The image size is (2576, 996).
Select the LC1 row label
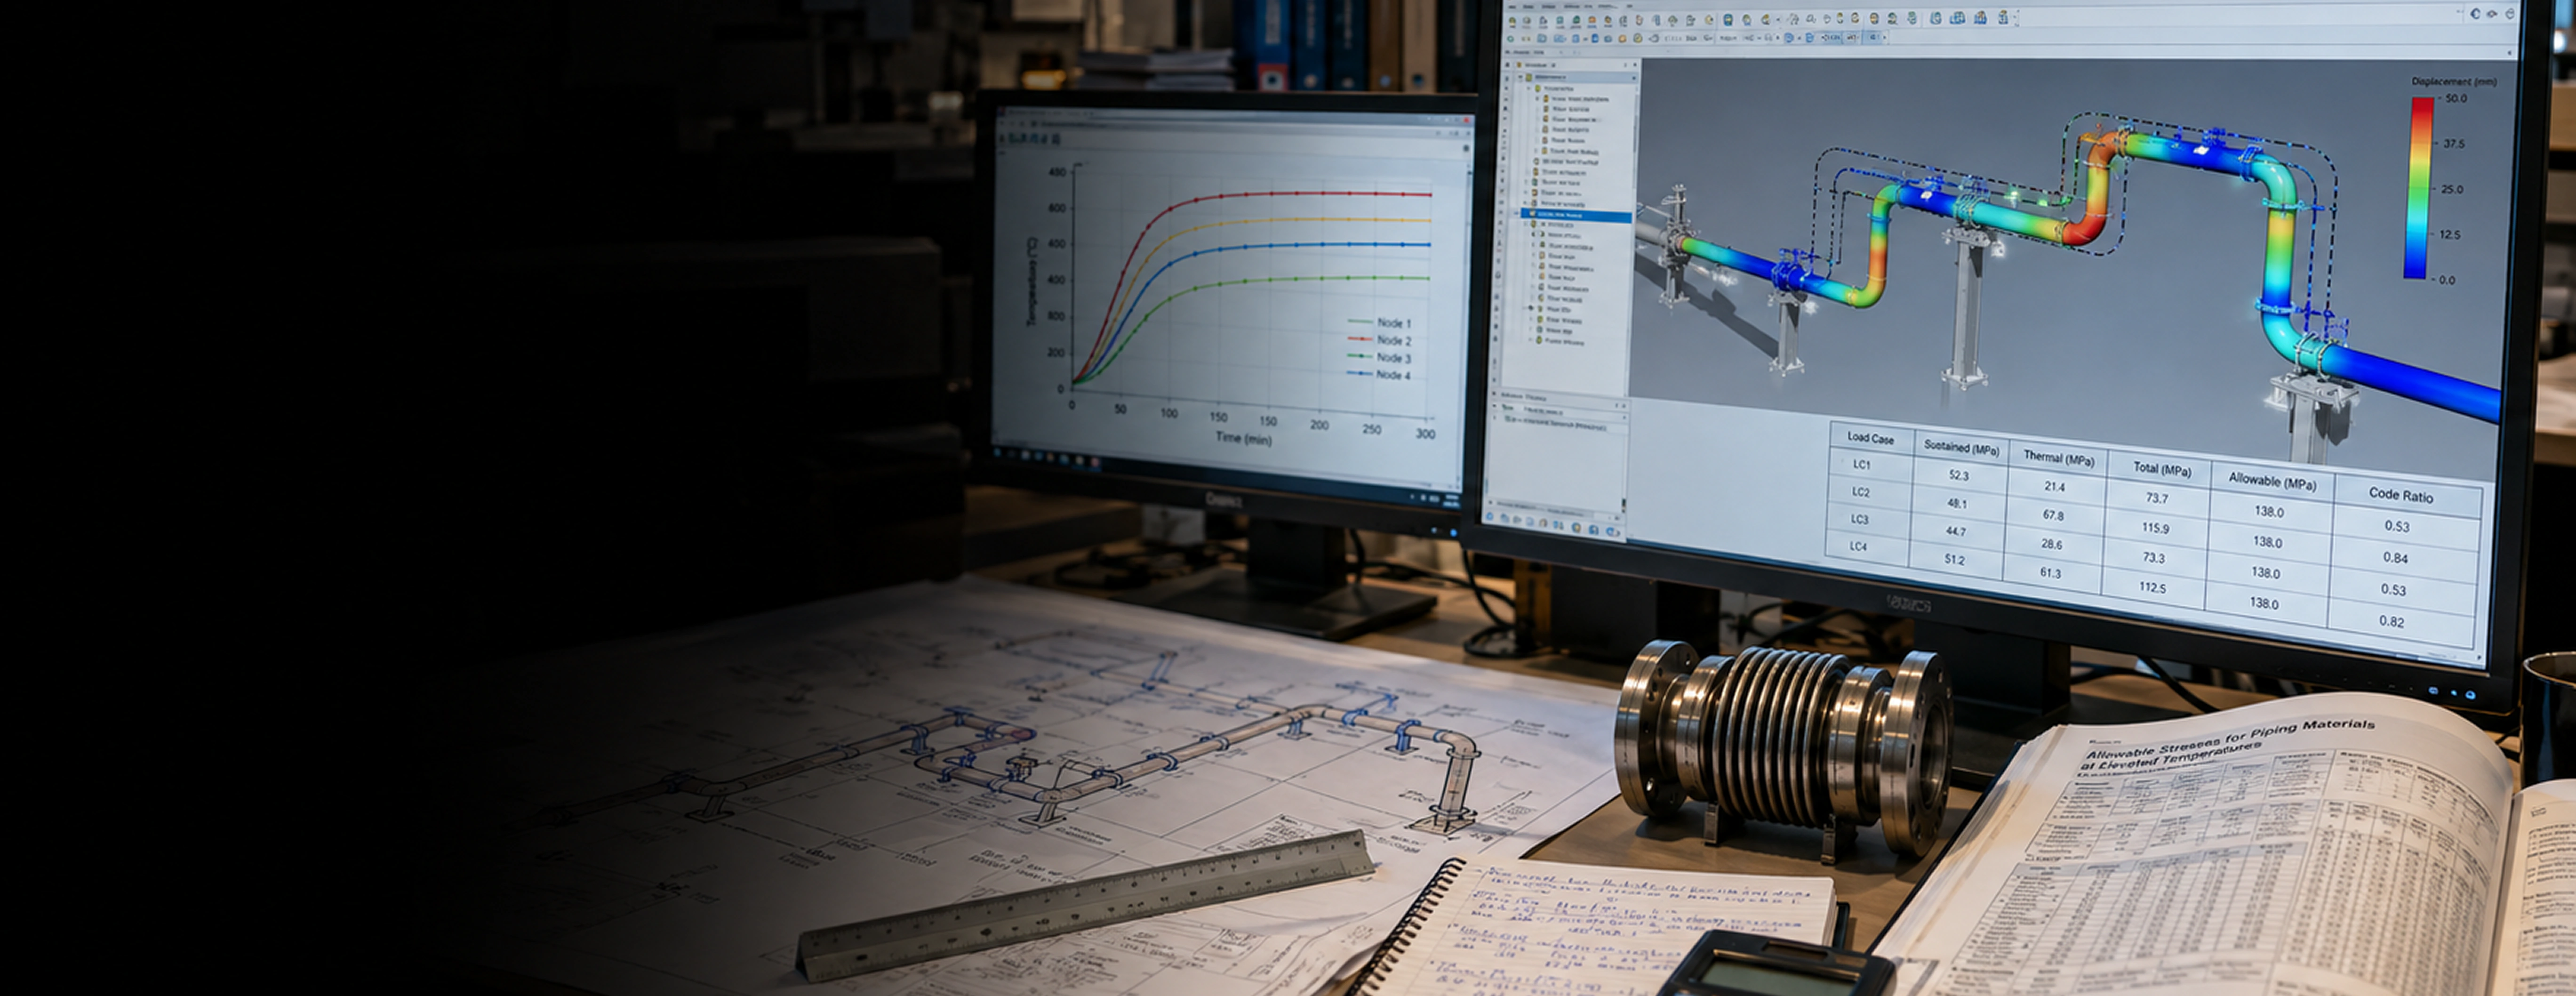click(1861, 464)
